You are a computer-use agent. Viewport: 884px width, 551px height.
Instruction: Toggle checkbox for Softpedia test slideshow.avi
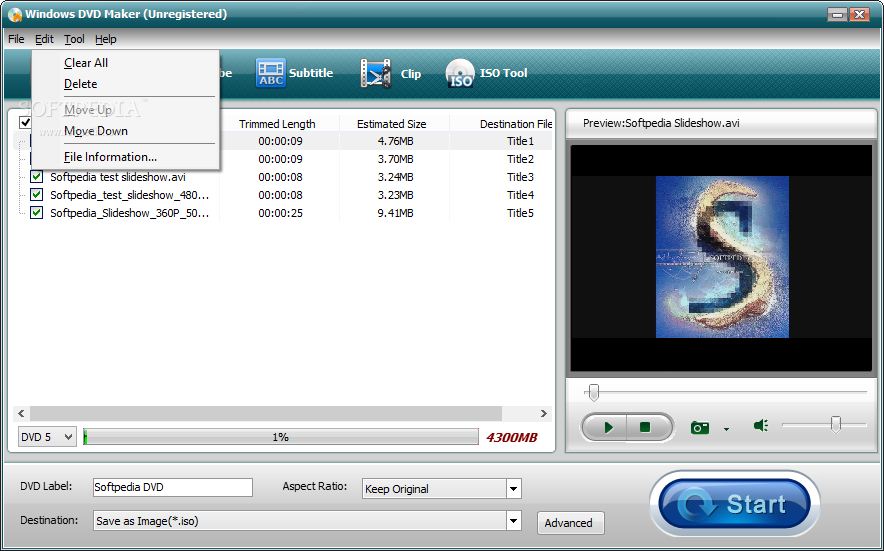(37, 177)
